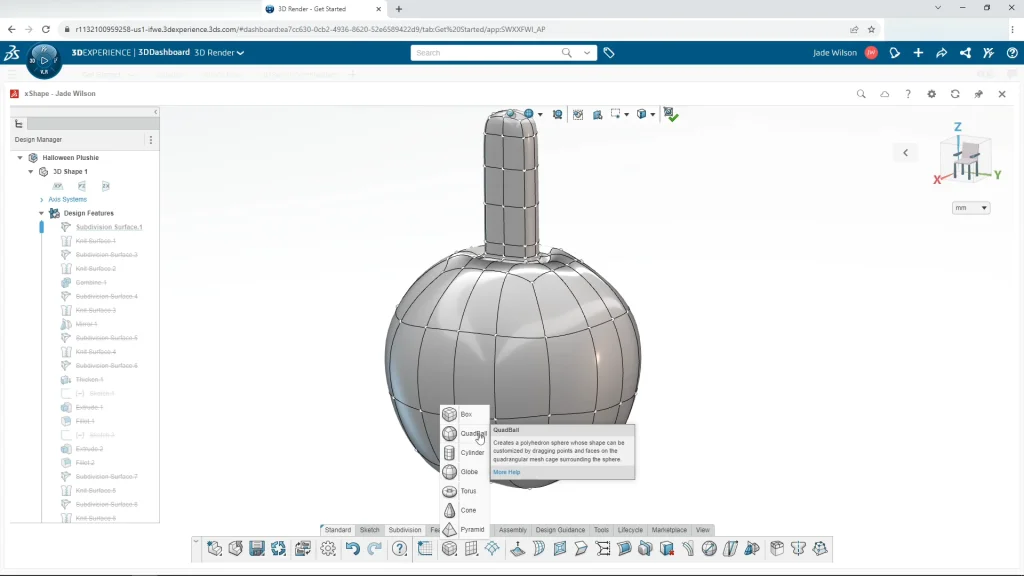1024x576 pixels.
Task: Switch to the Sketch tab
Action: pos(369,530)
